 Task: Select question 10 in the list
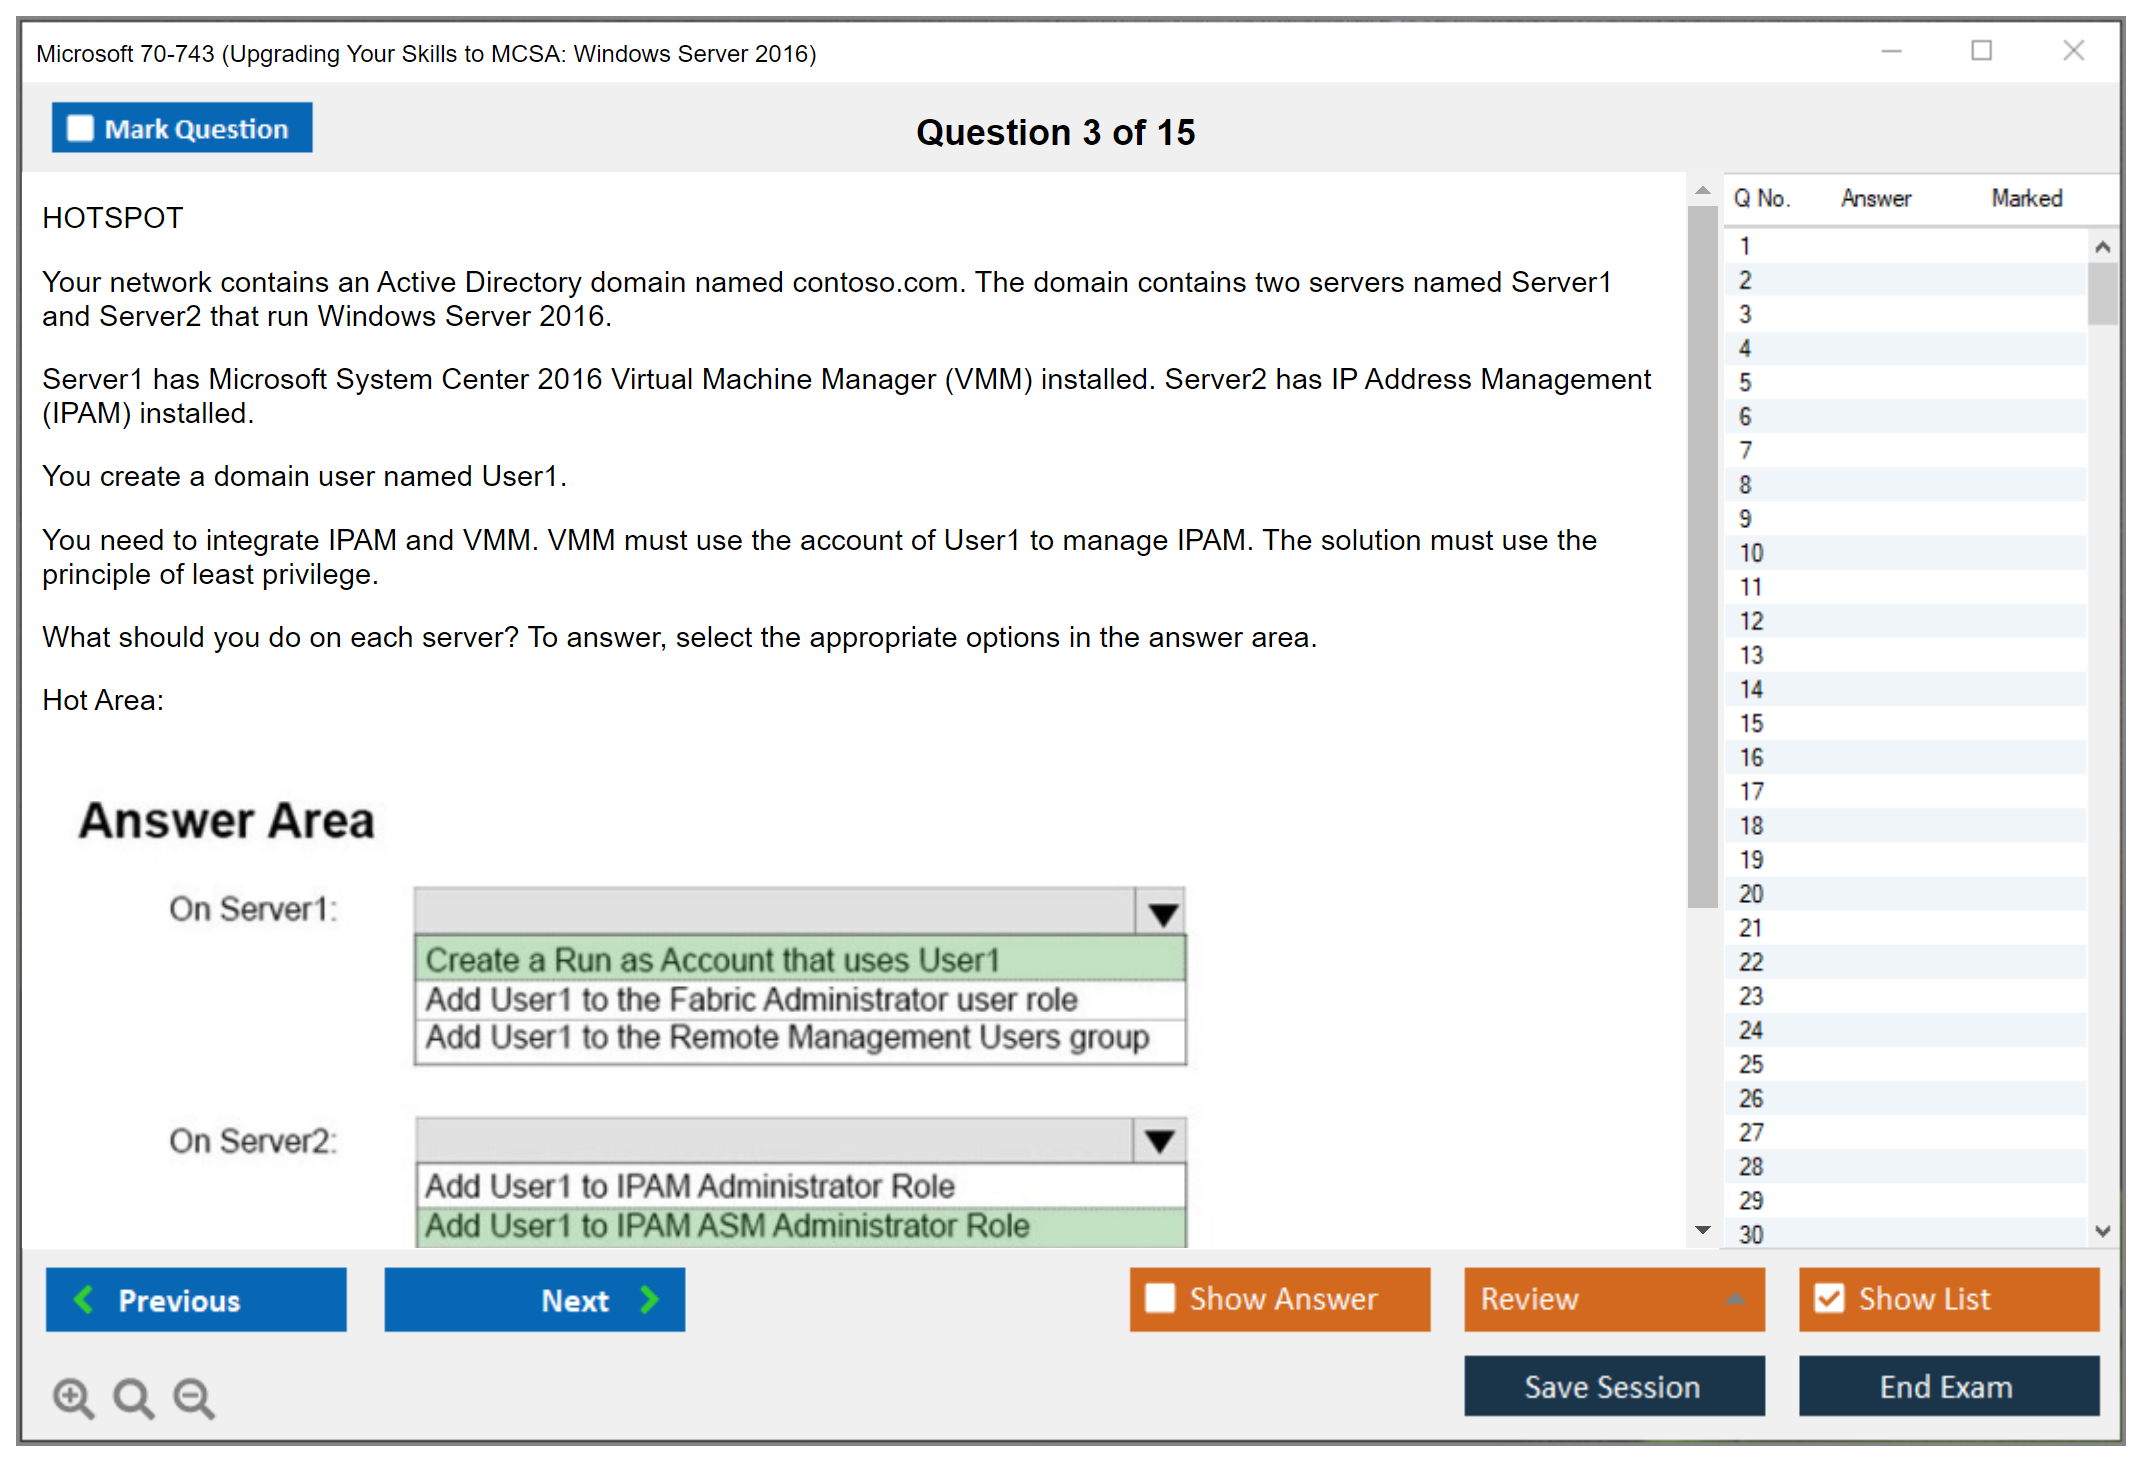(x=1751, y=553)
